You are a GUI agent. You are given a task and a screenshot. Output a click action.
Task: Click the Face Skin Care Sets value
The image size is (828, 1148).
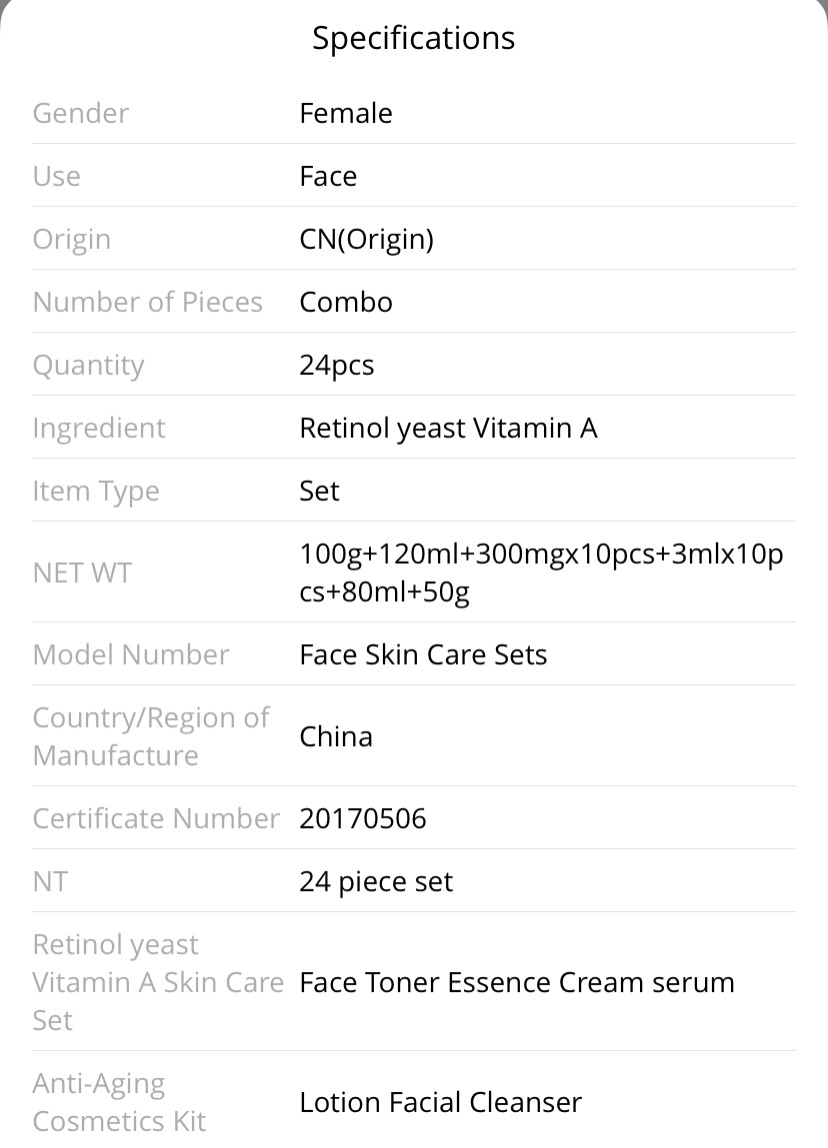(x=423, y=655)
